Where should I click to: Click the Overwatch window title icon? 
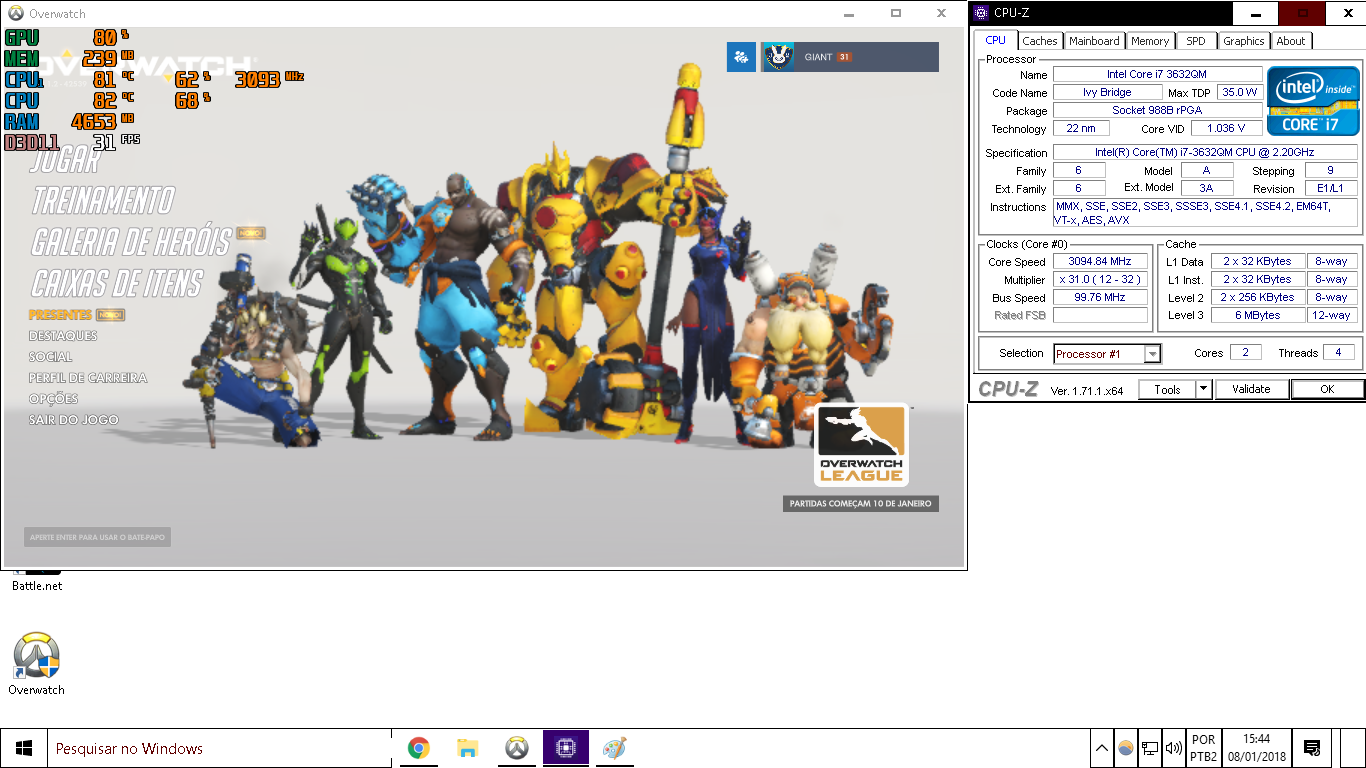14,14
